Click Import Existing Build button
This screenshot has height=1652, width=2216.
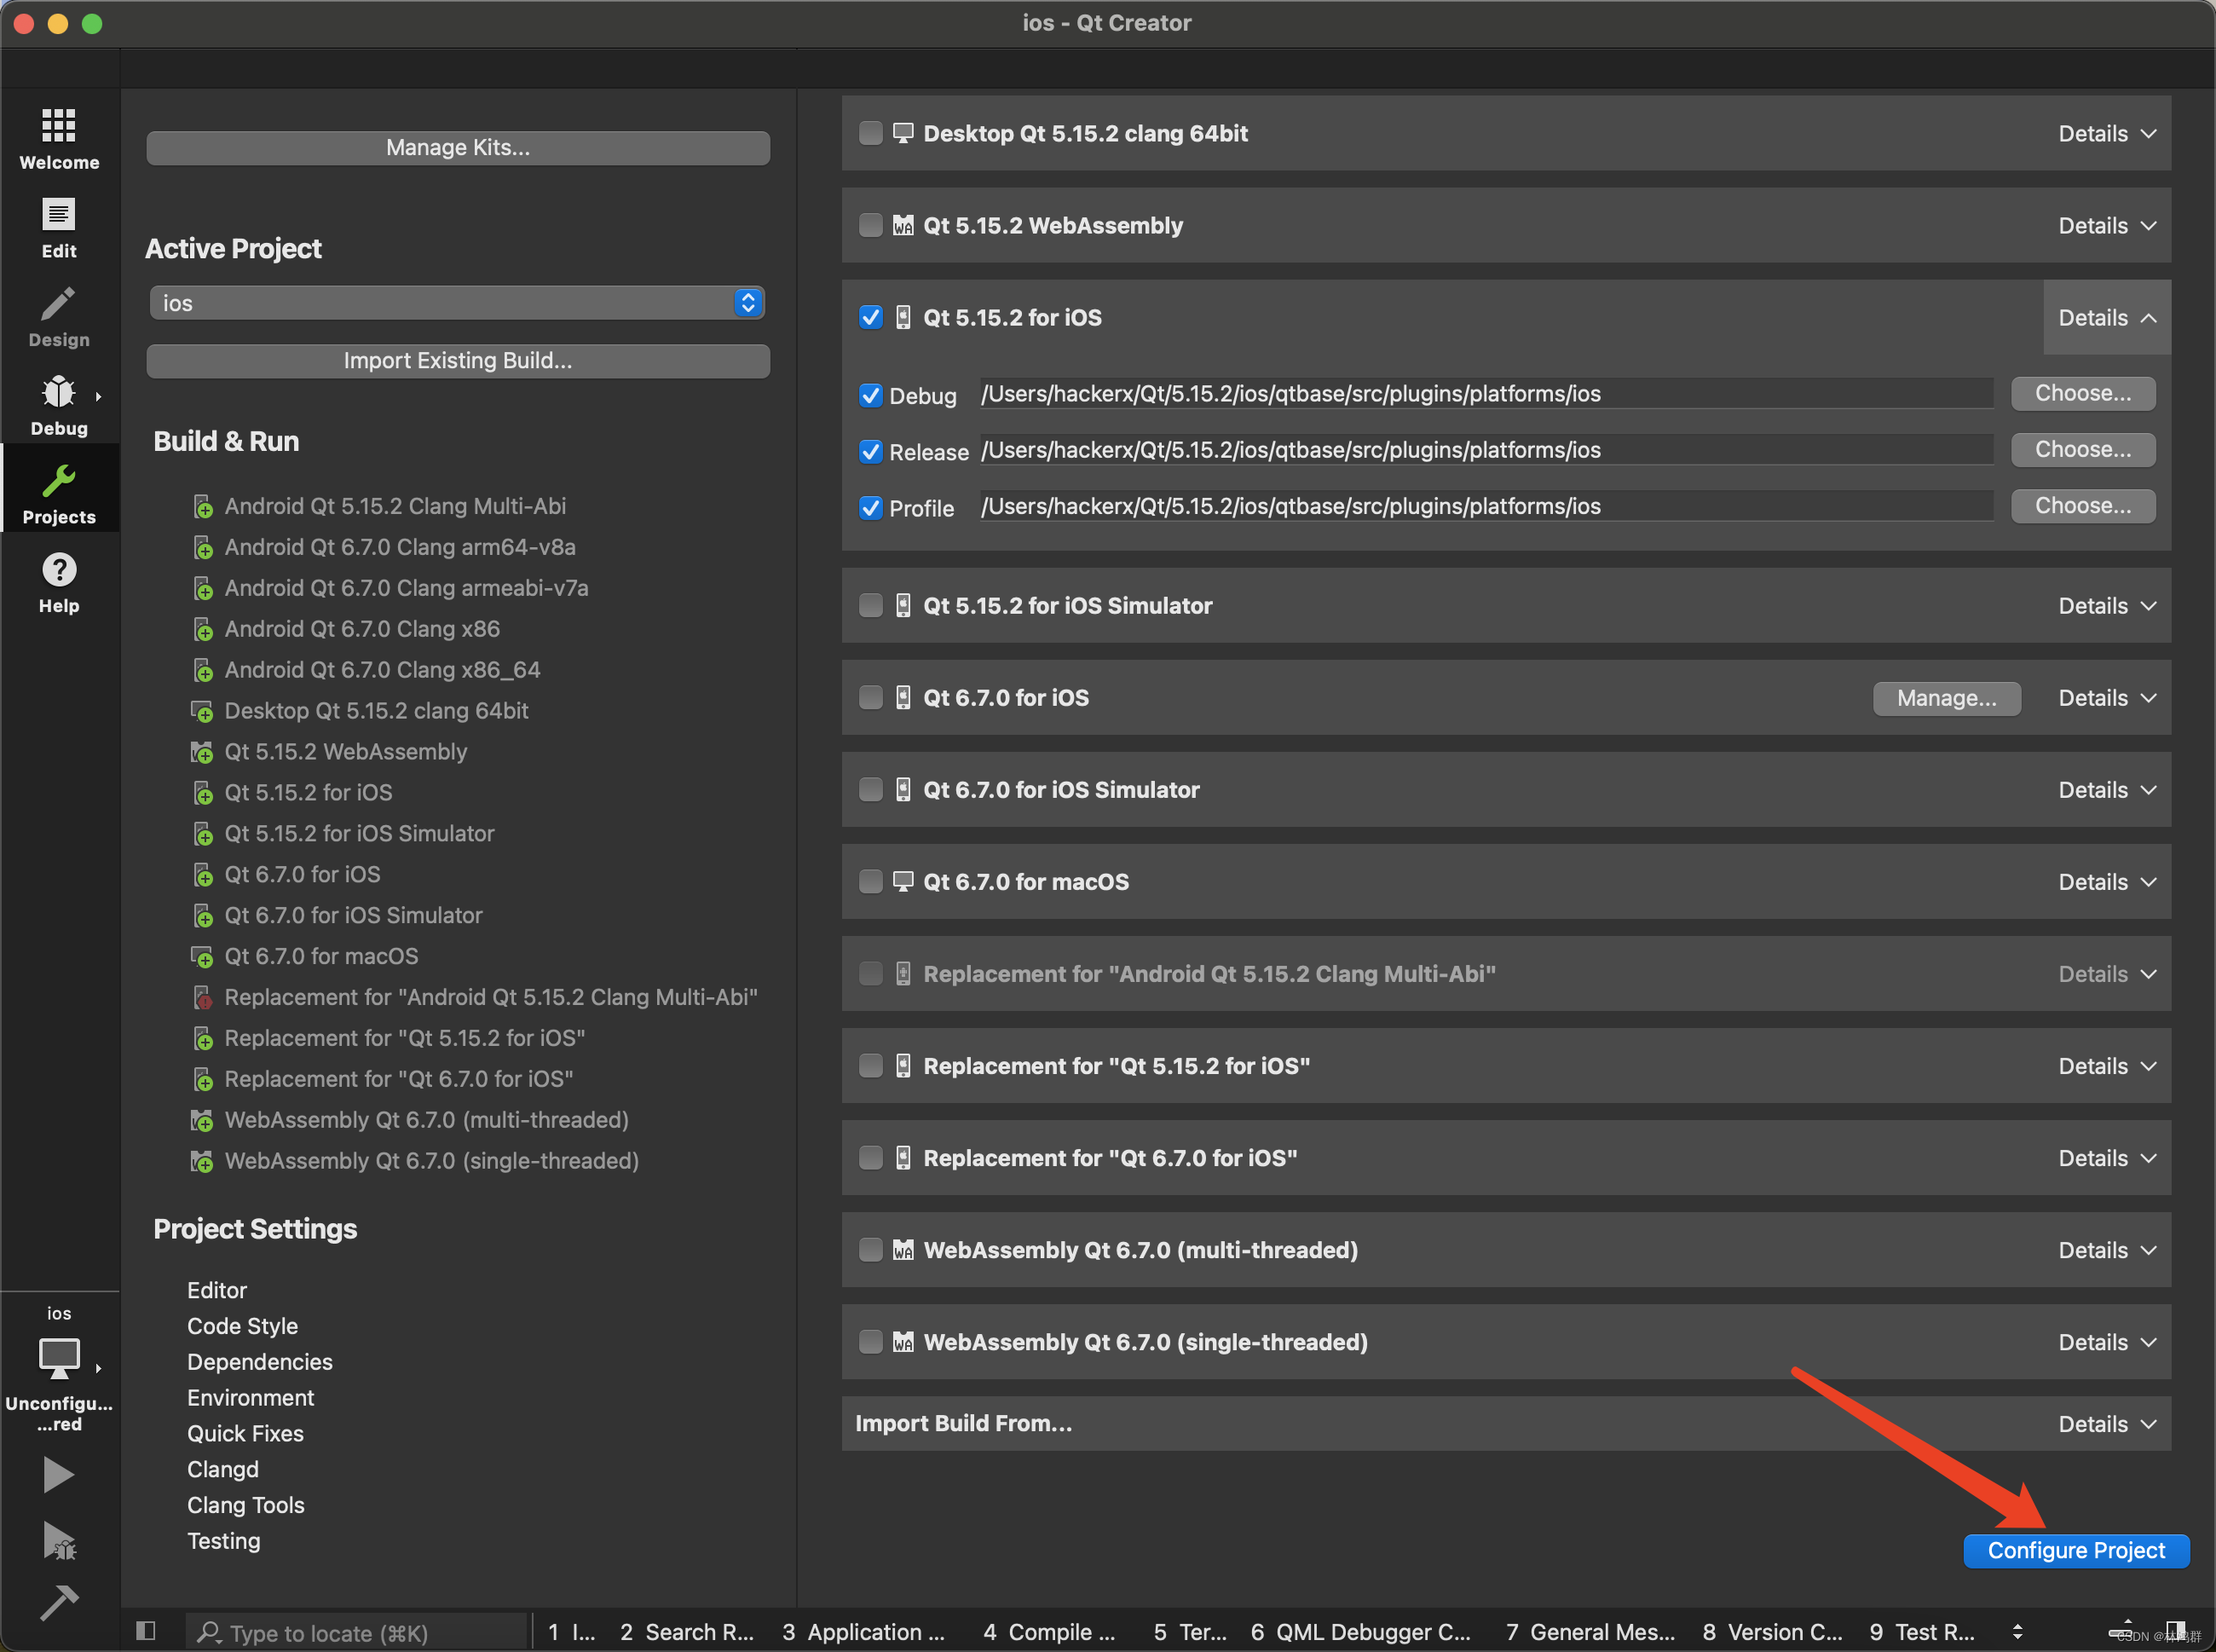(x=458, y=361)
